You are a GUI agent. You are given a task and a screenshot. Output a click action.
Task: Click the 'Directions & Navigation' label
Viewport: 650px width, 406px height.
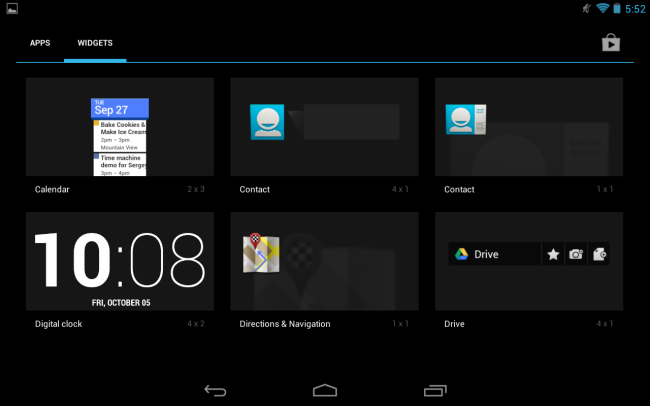(x=285, y=324)
